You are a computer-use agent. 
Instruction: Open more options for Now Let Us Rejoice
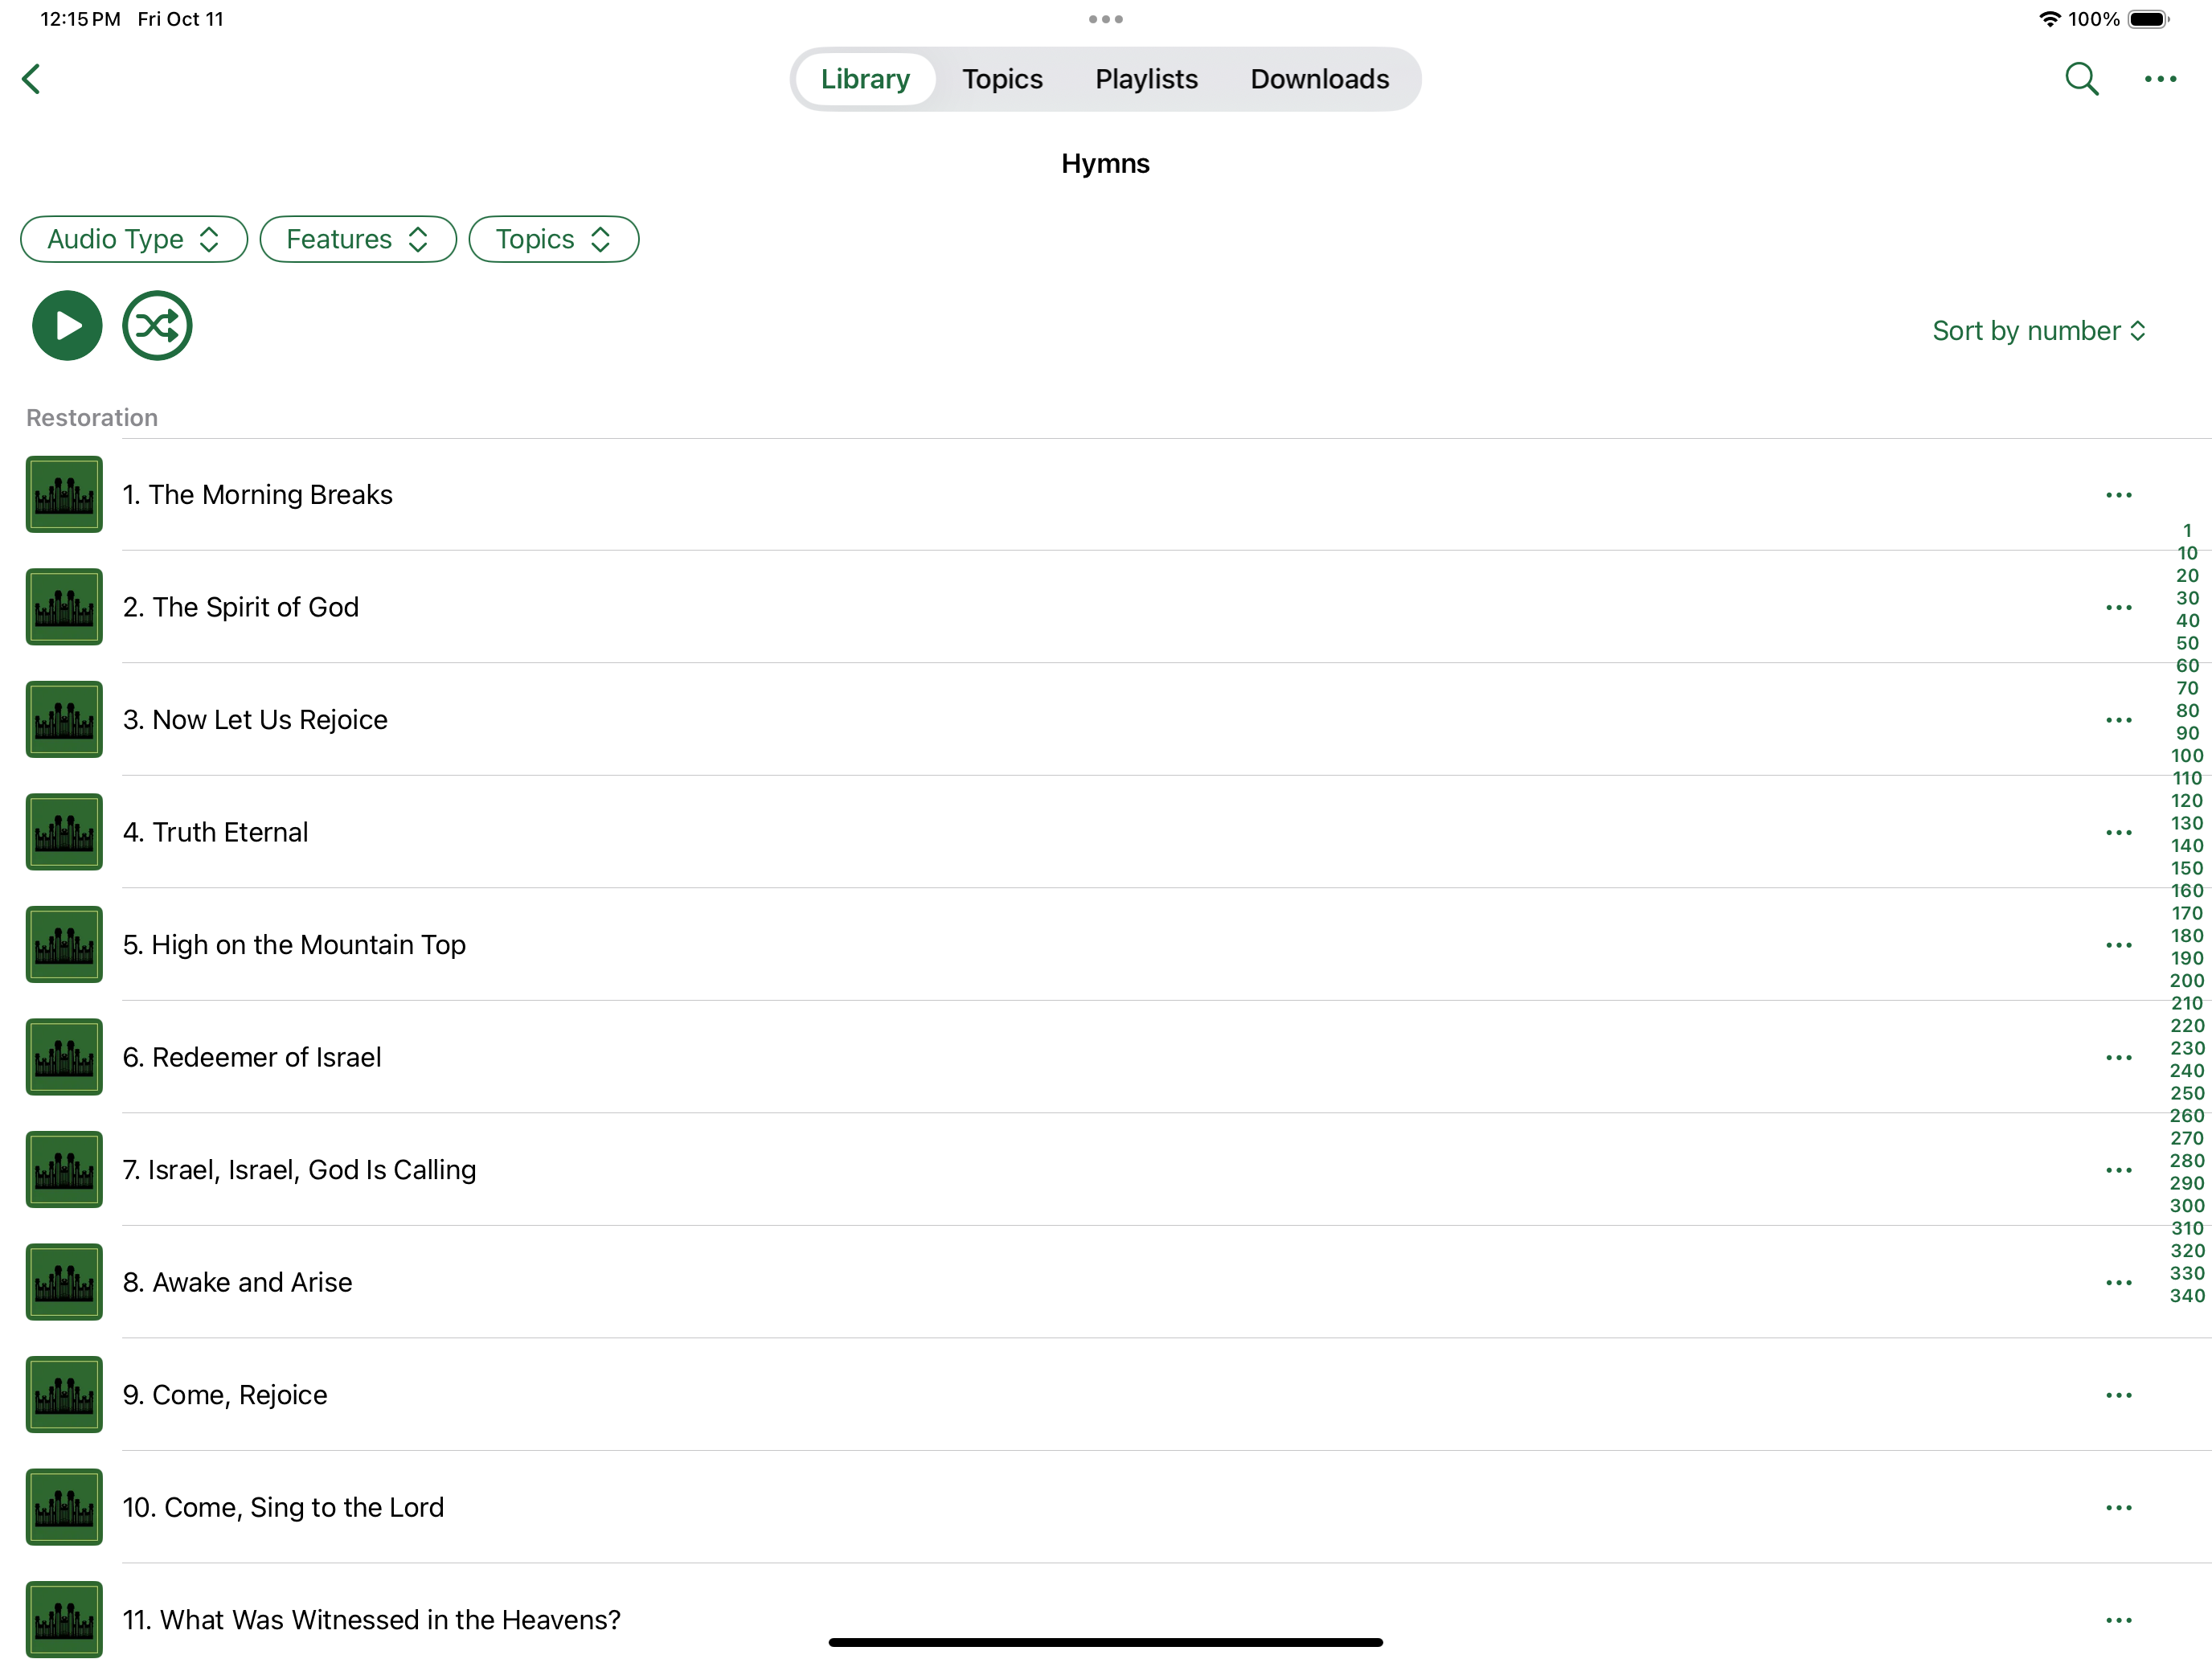point(2118,720)
